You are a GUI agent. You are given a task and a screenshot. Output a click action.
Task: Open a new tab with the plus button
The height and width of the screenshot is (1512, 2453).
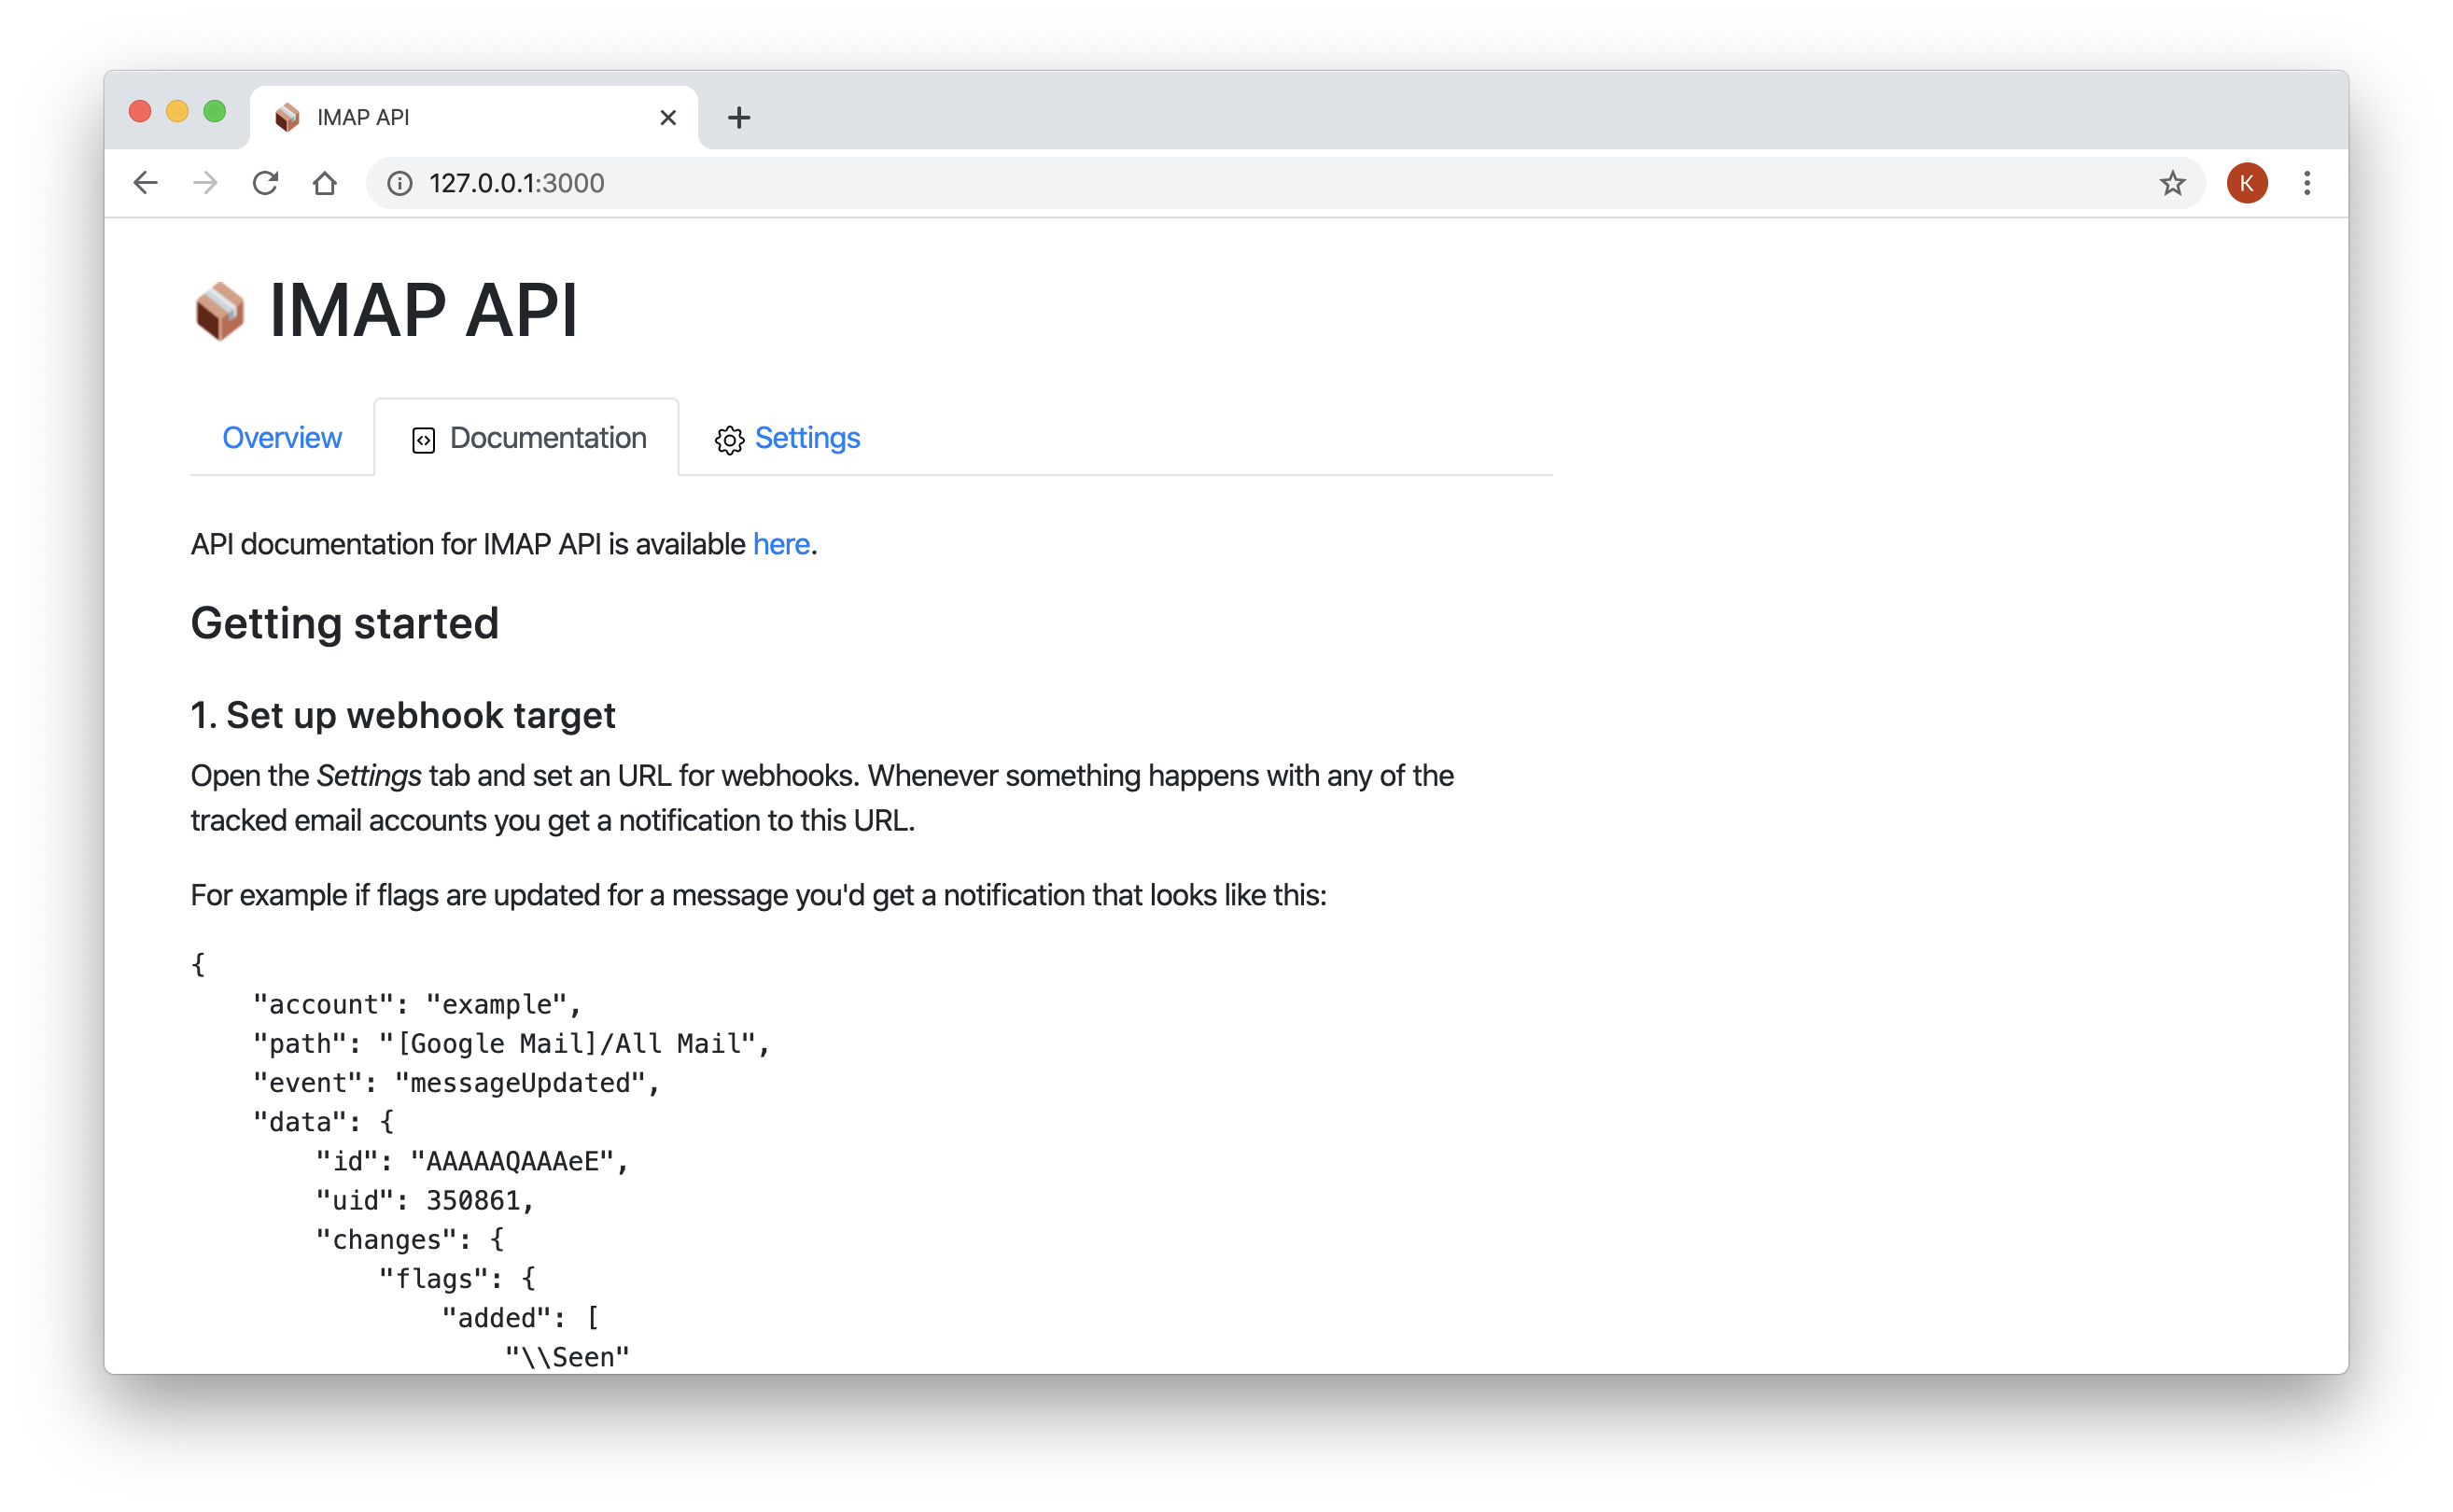[739, 118]
